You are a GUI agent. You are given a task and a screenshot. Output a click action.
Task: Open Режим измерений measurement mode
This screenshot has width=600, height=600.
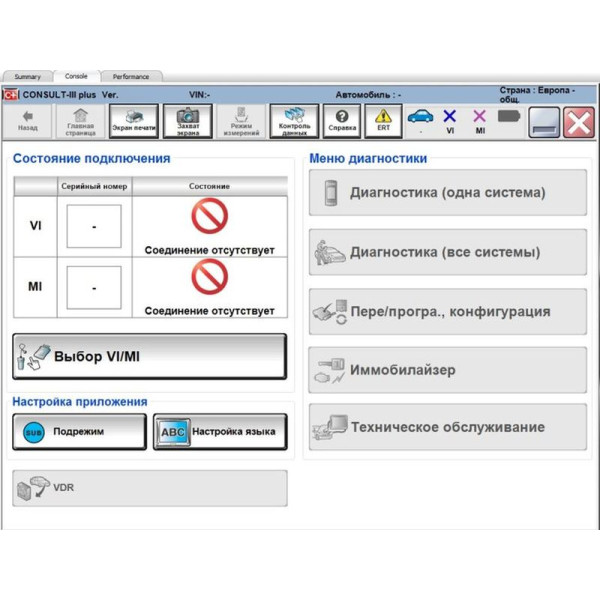tap(241, 121)
